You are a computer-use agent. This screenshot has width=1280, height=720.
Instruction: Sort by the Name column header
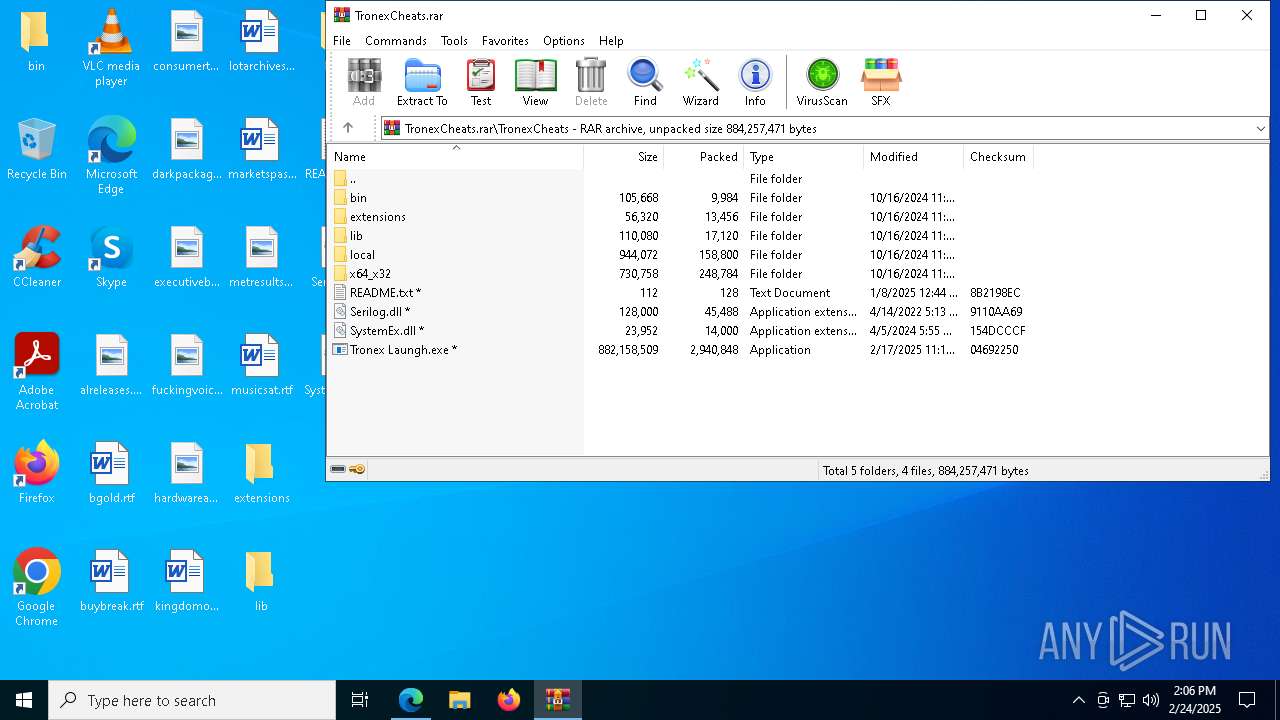tap(455, 157)
